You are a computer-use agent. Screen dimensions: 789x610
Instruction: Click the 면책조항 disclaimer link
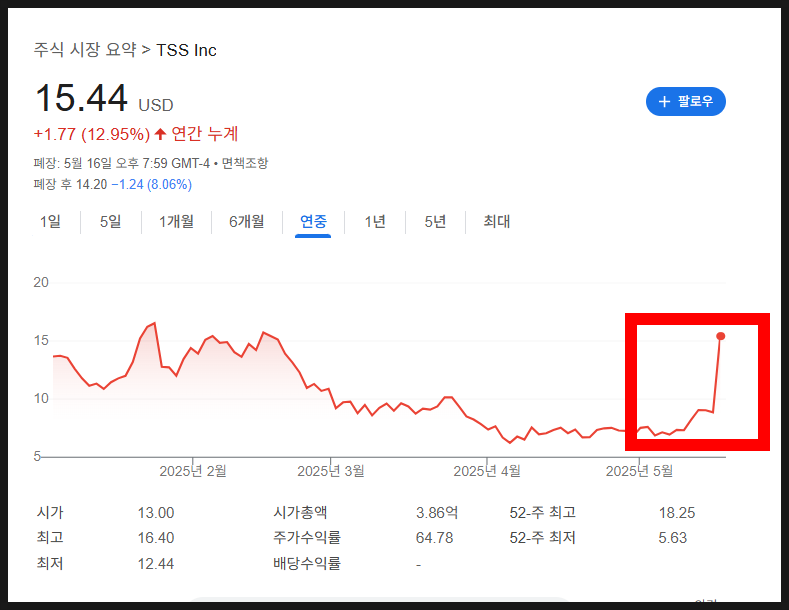245,163
